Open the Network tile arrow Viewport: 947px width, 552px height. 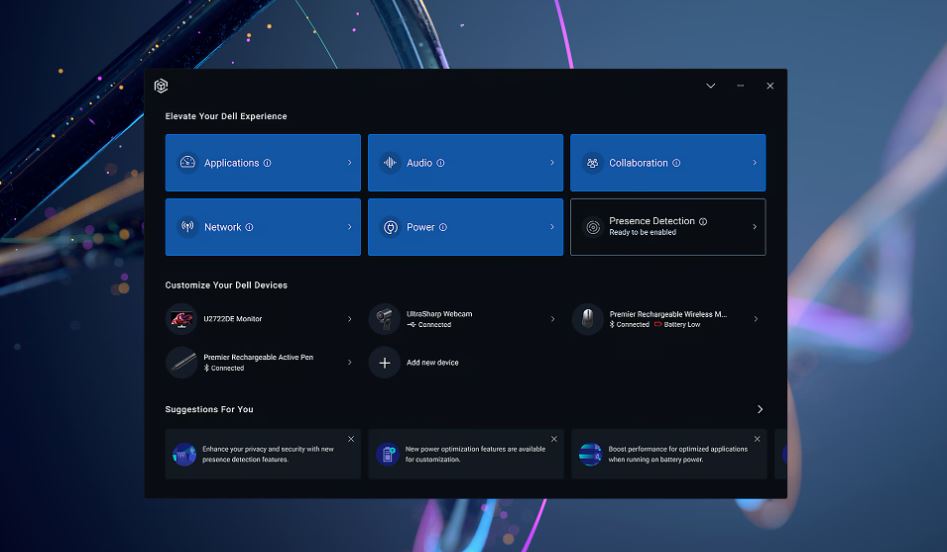pos(349,227)
